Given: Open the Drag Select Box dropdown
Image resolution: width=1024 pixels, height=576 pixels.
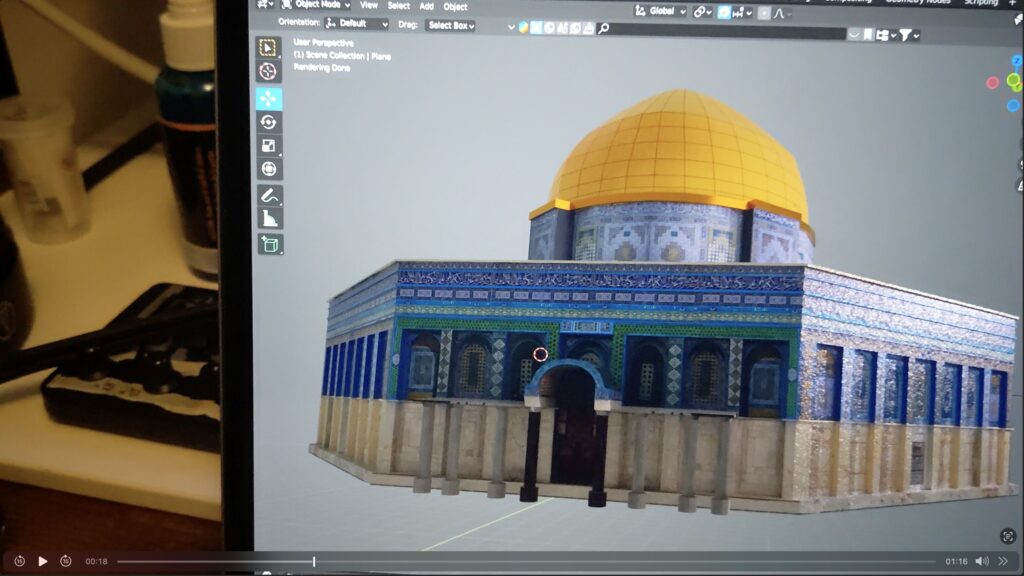Looking at the screenshot, I should click(451, 25).
